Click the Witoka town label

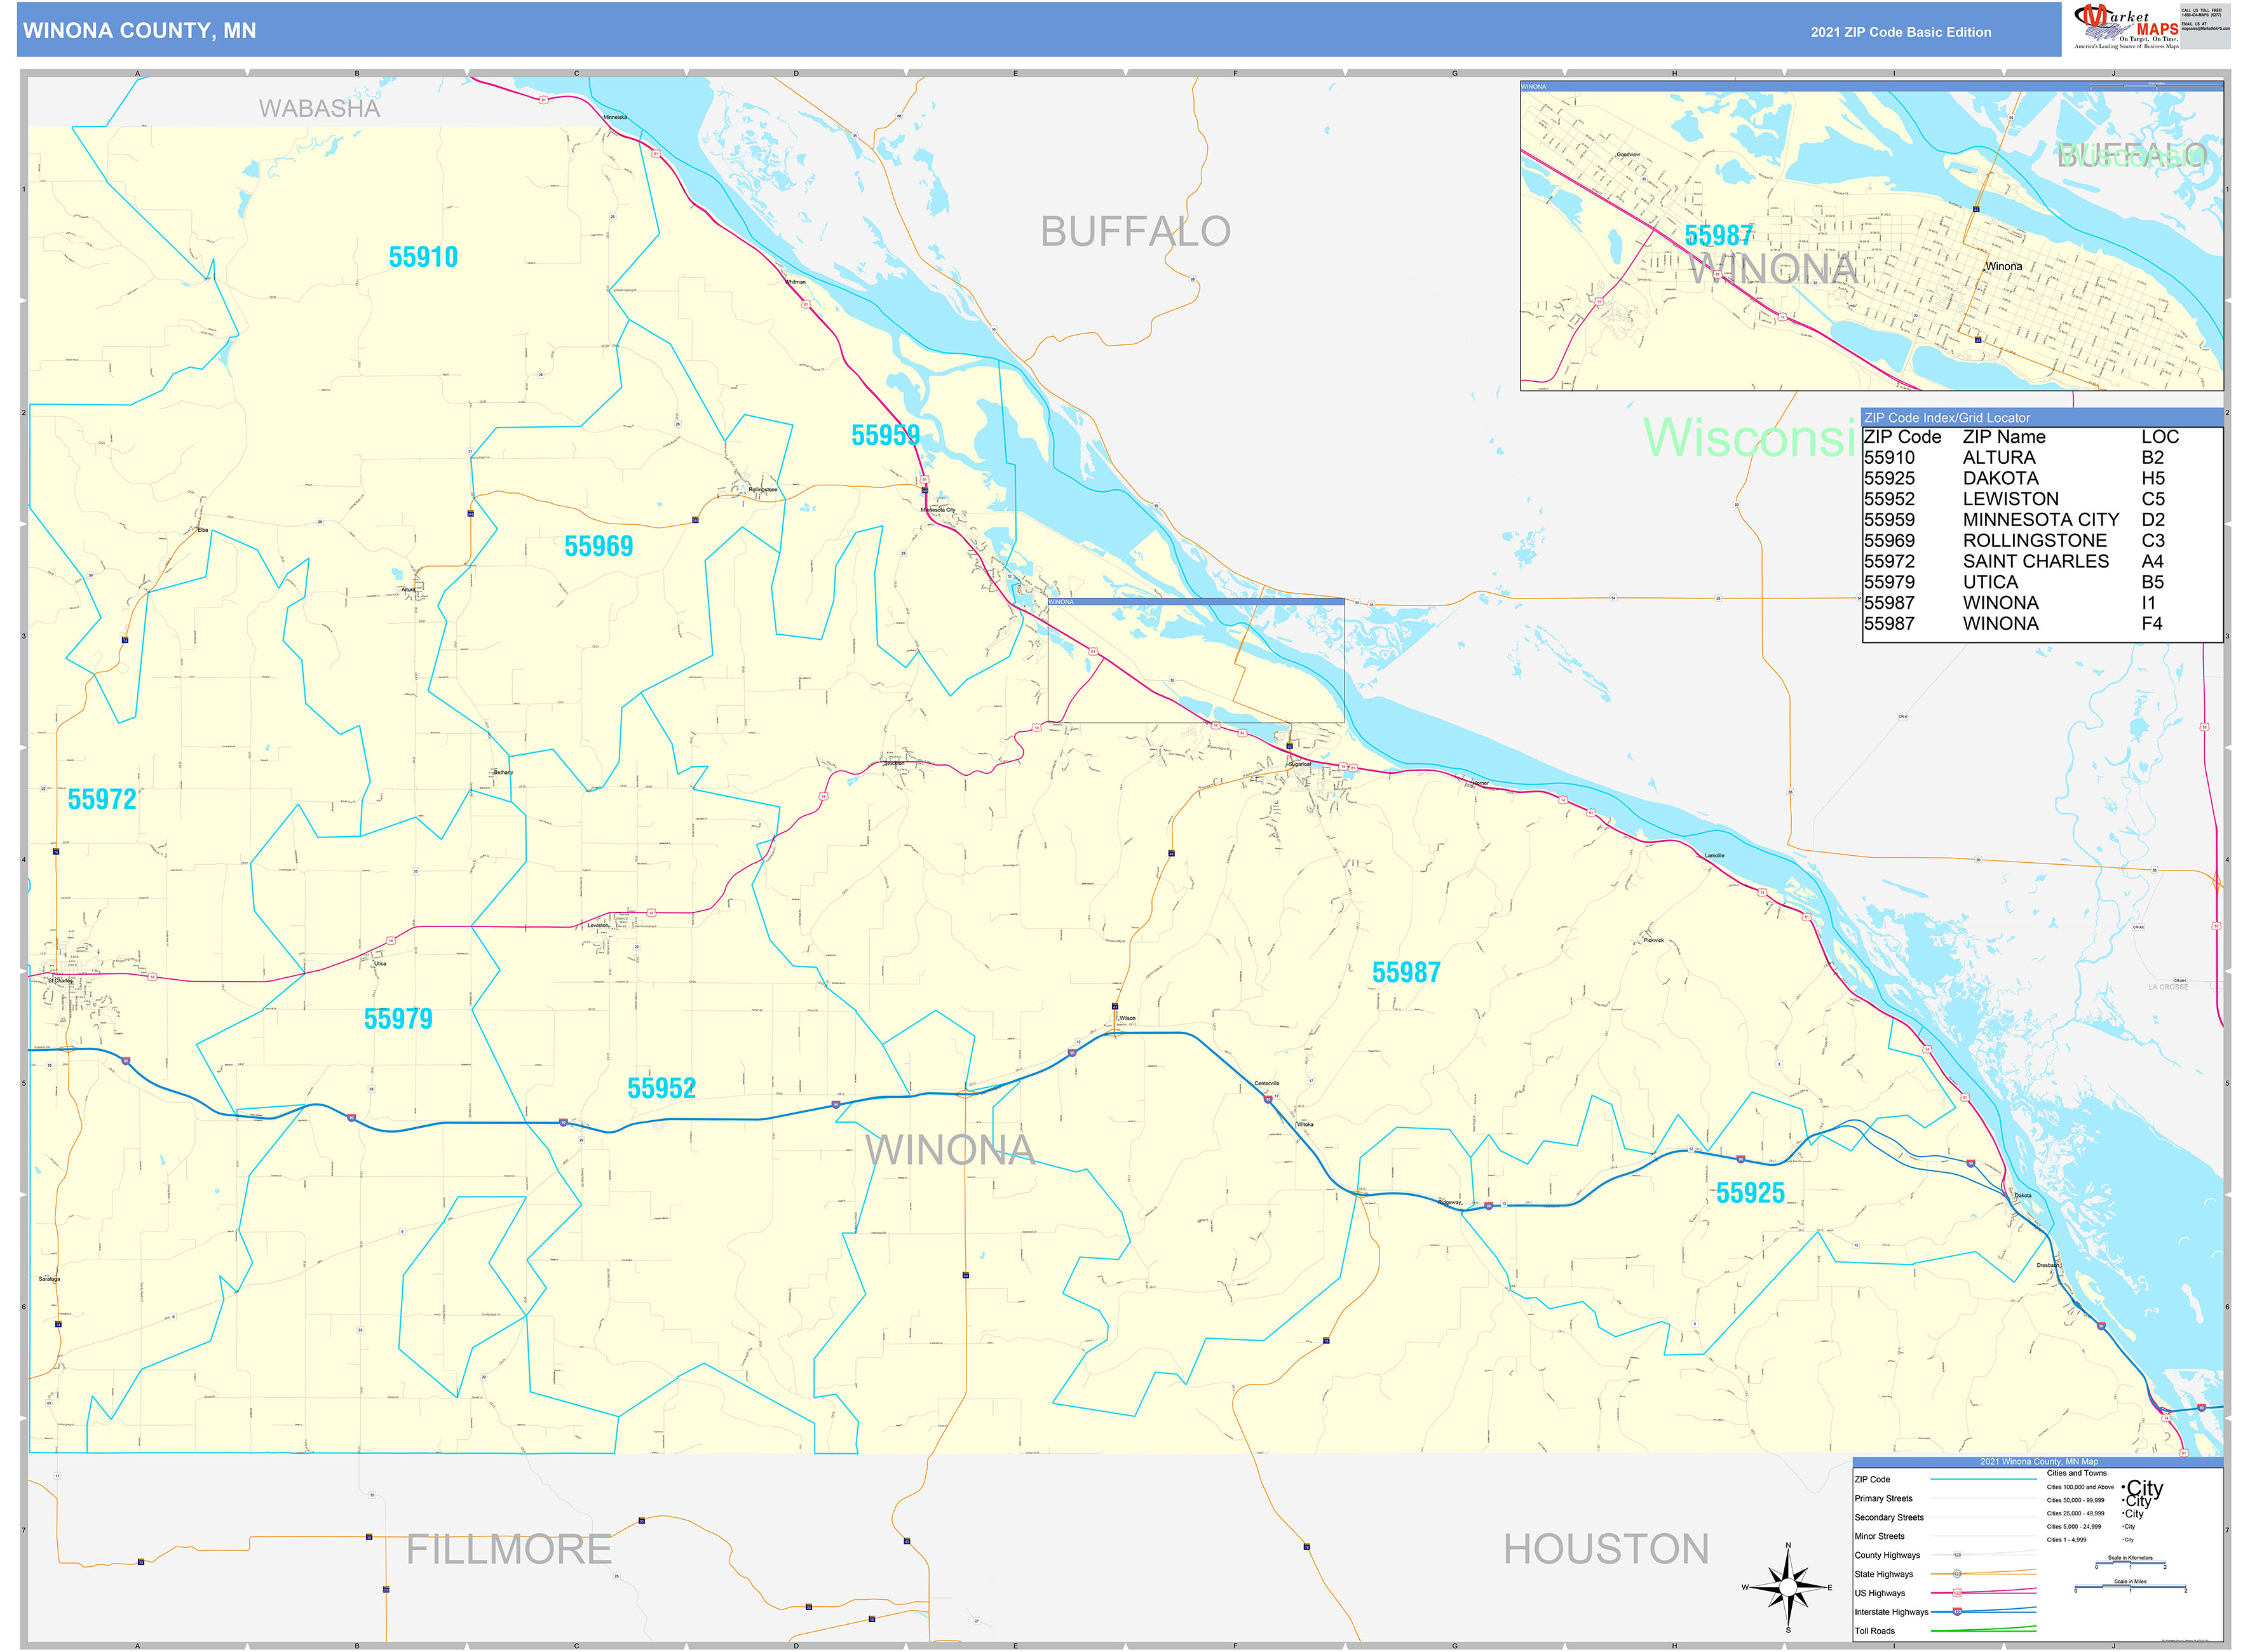coord(1305,1124)
